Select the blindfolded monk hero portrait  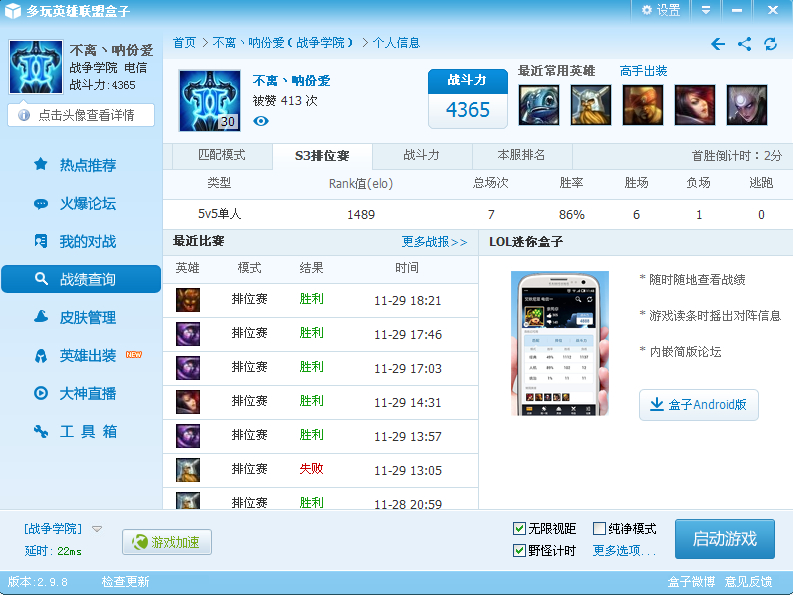click(643, 105)
